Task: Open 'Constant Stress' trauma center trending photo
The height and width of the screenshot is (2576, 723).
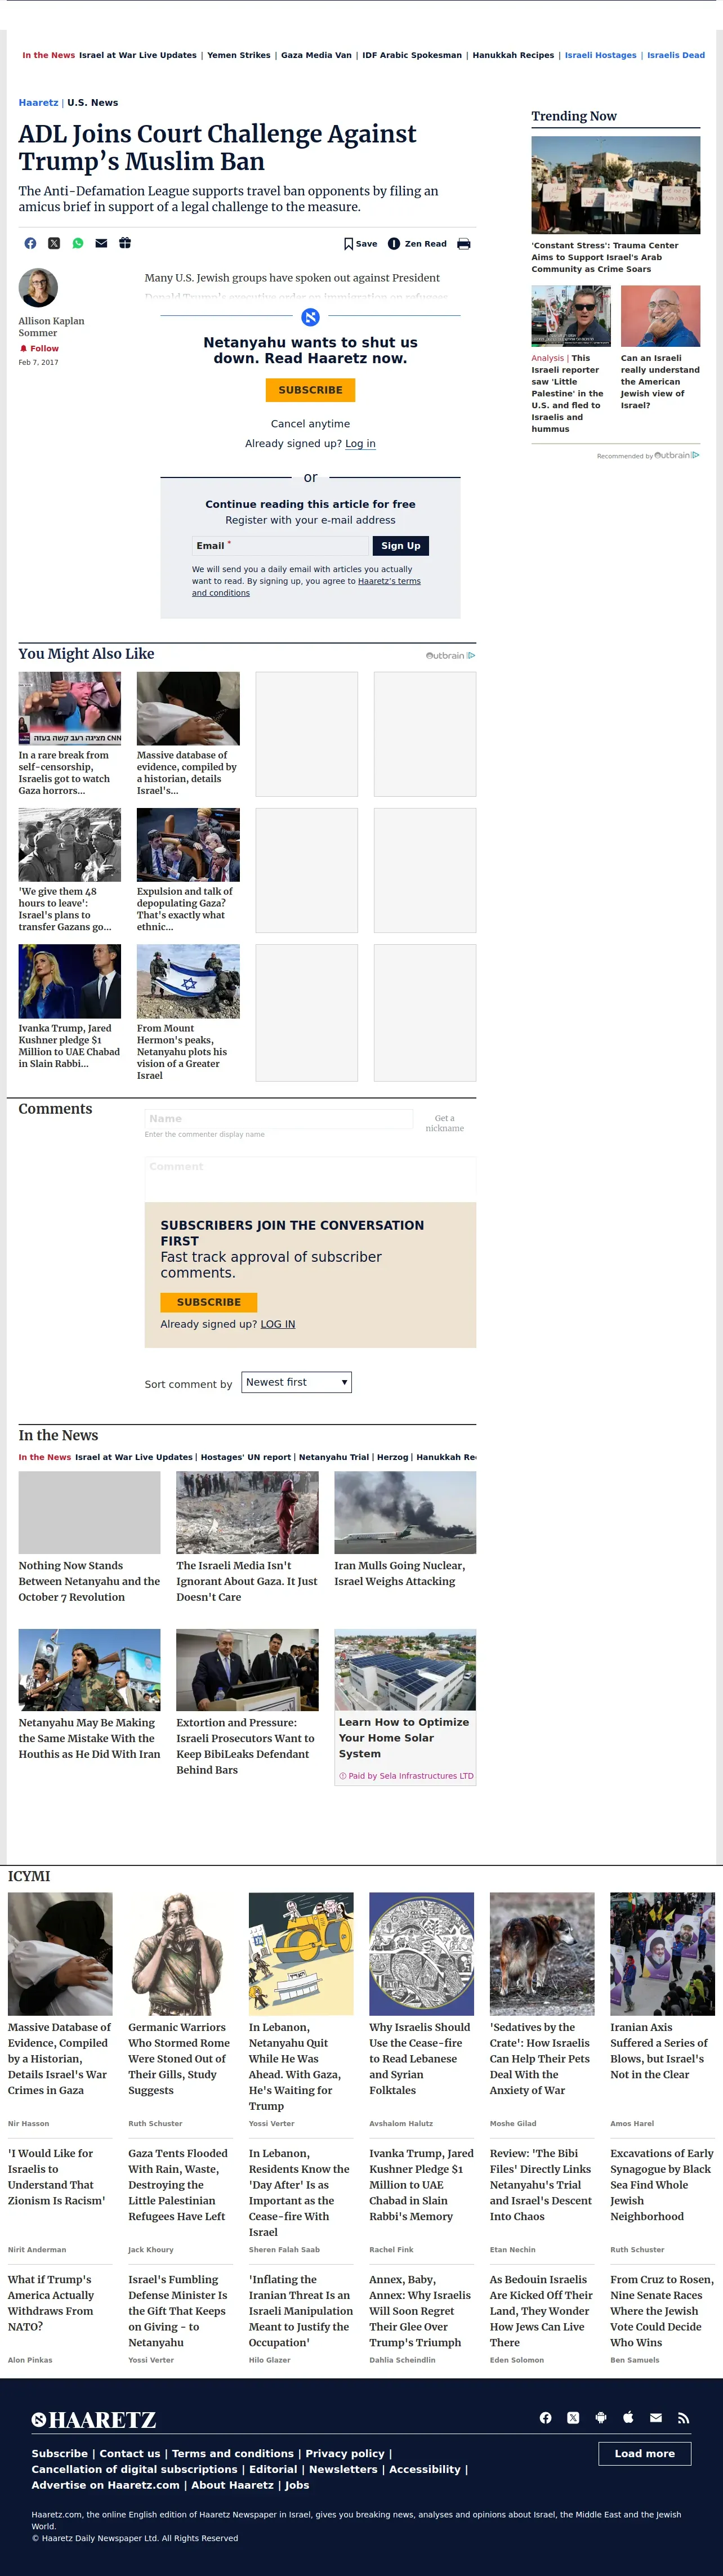Action: pyautogui.click(x=615, y=185)
